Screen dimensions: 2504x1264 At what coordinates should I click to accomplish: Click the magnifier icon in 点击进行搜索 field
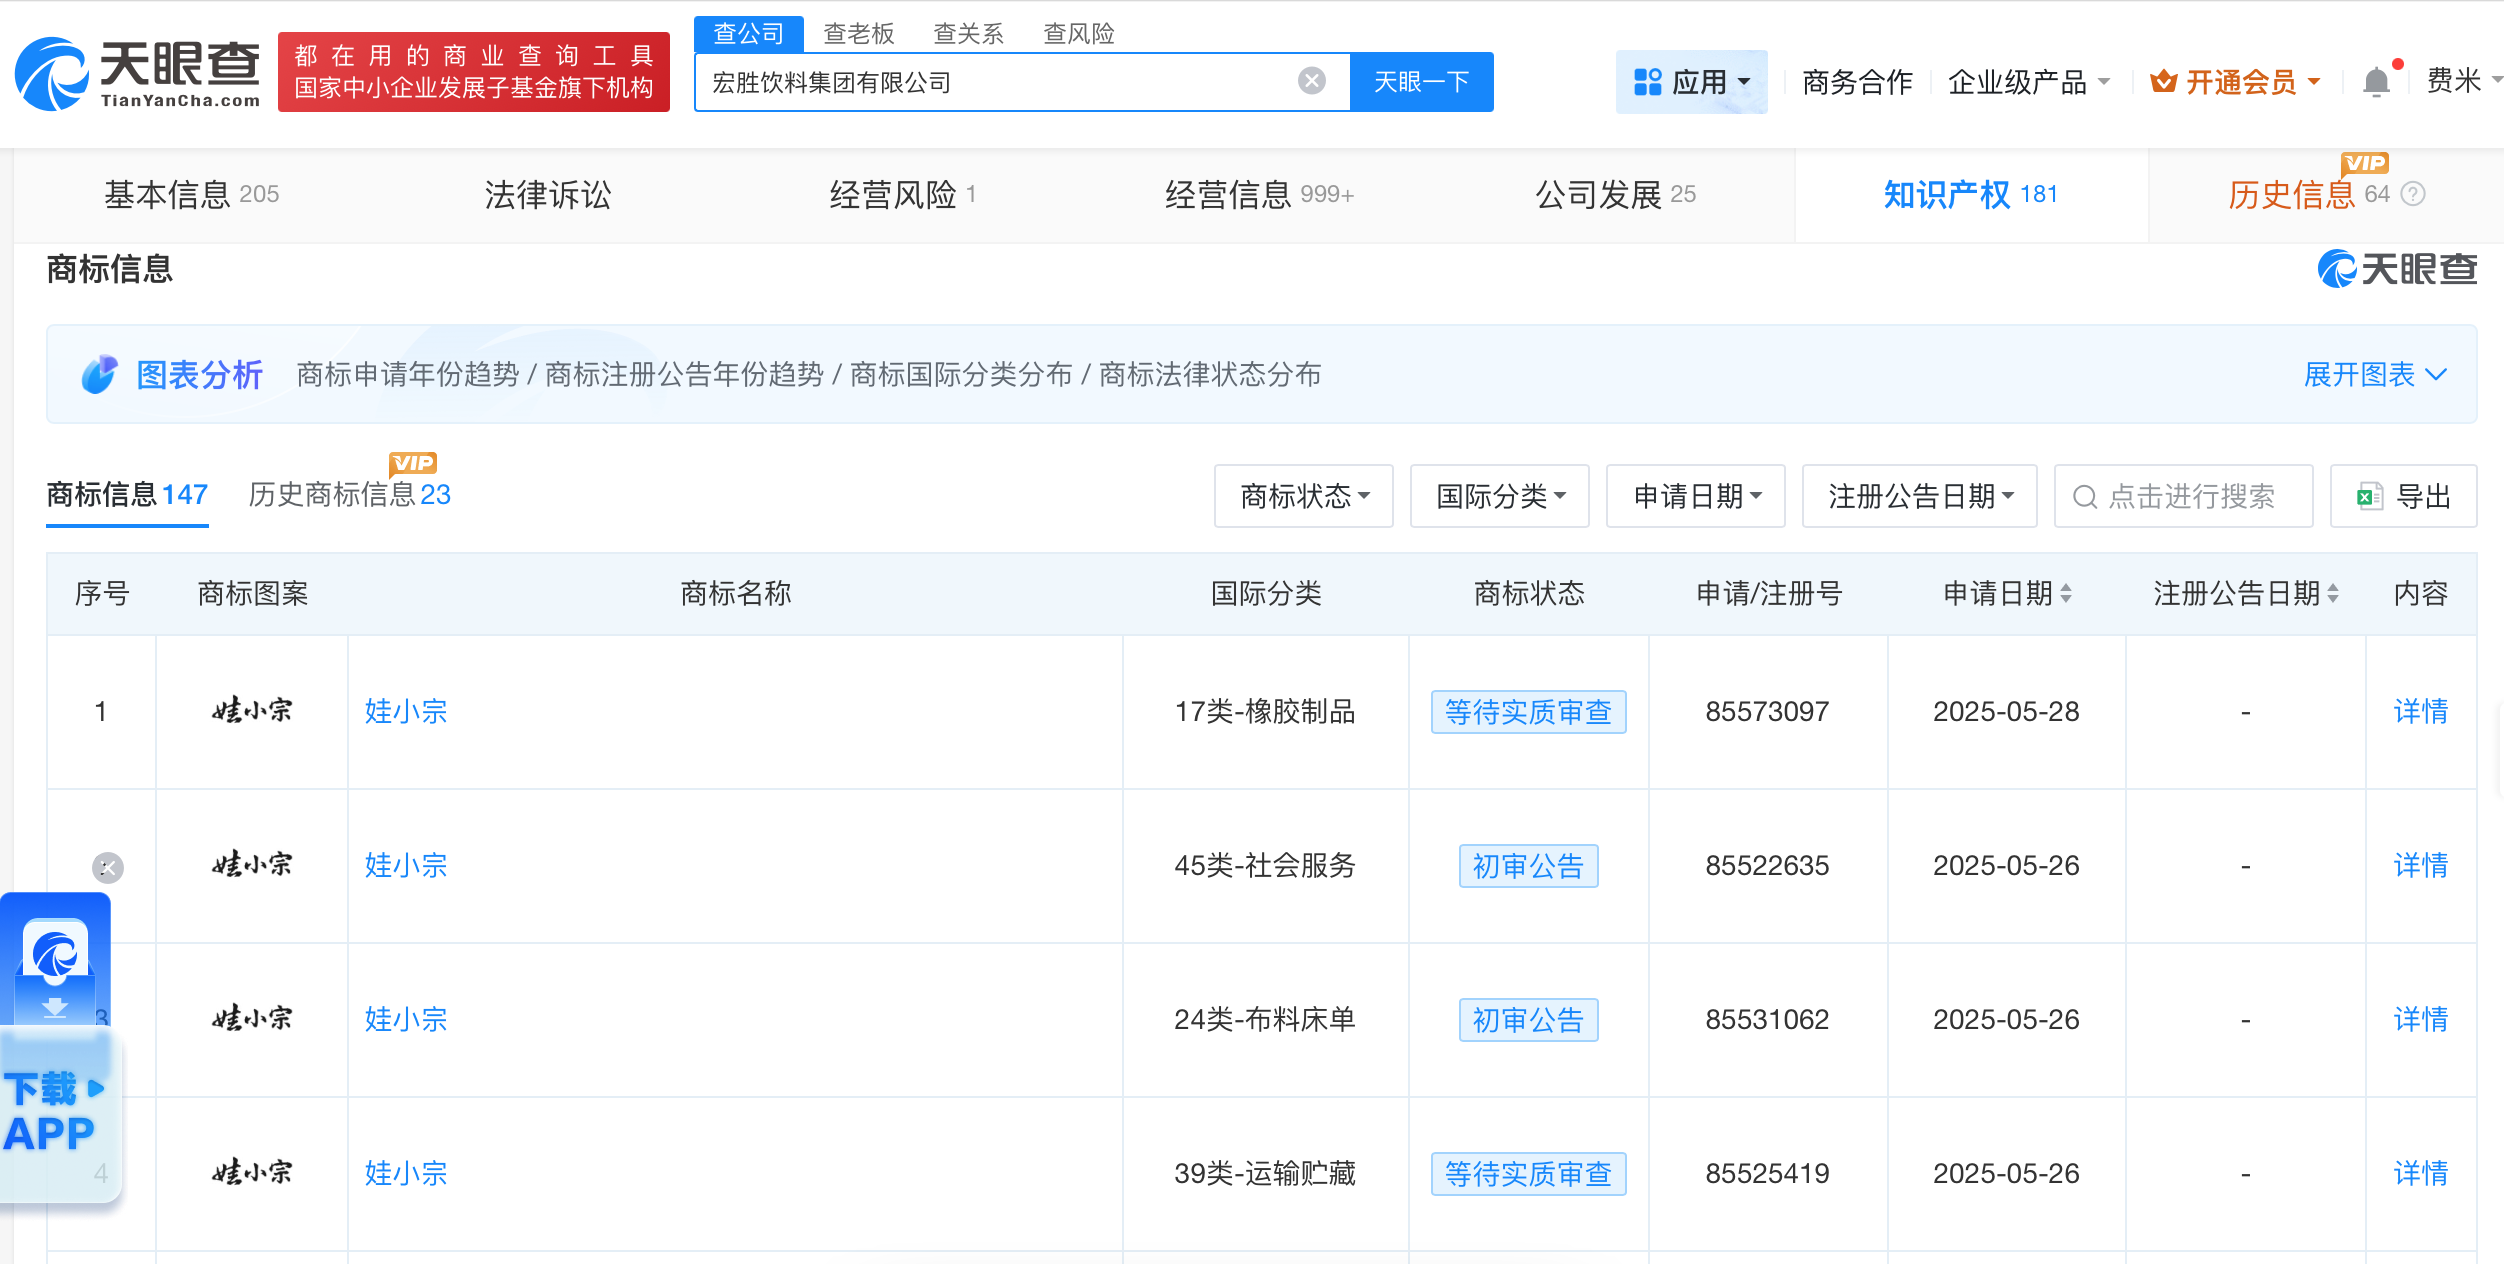tap(2084, 496)
